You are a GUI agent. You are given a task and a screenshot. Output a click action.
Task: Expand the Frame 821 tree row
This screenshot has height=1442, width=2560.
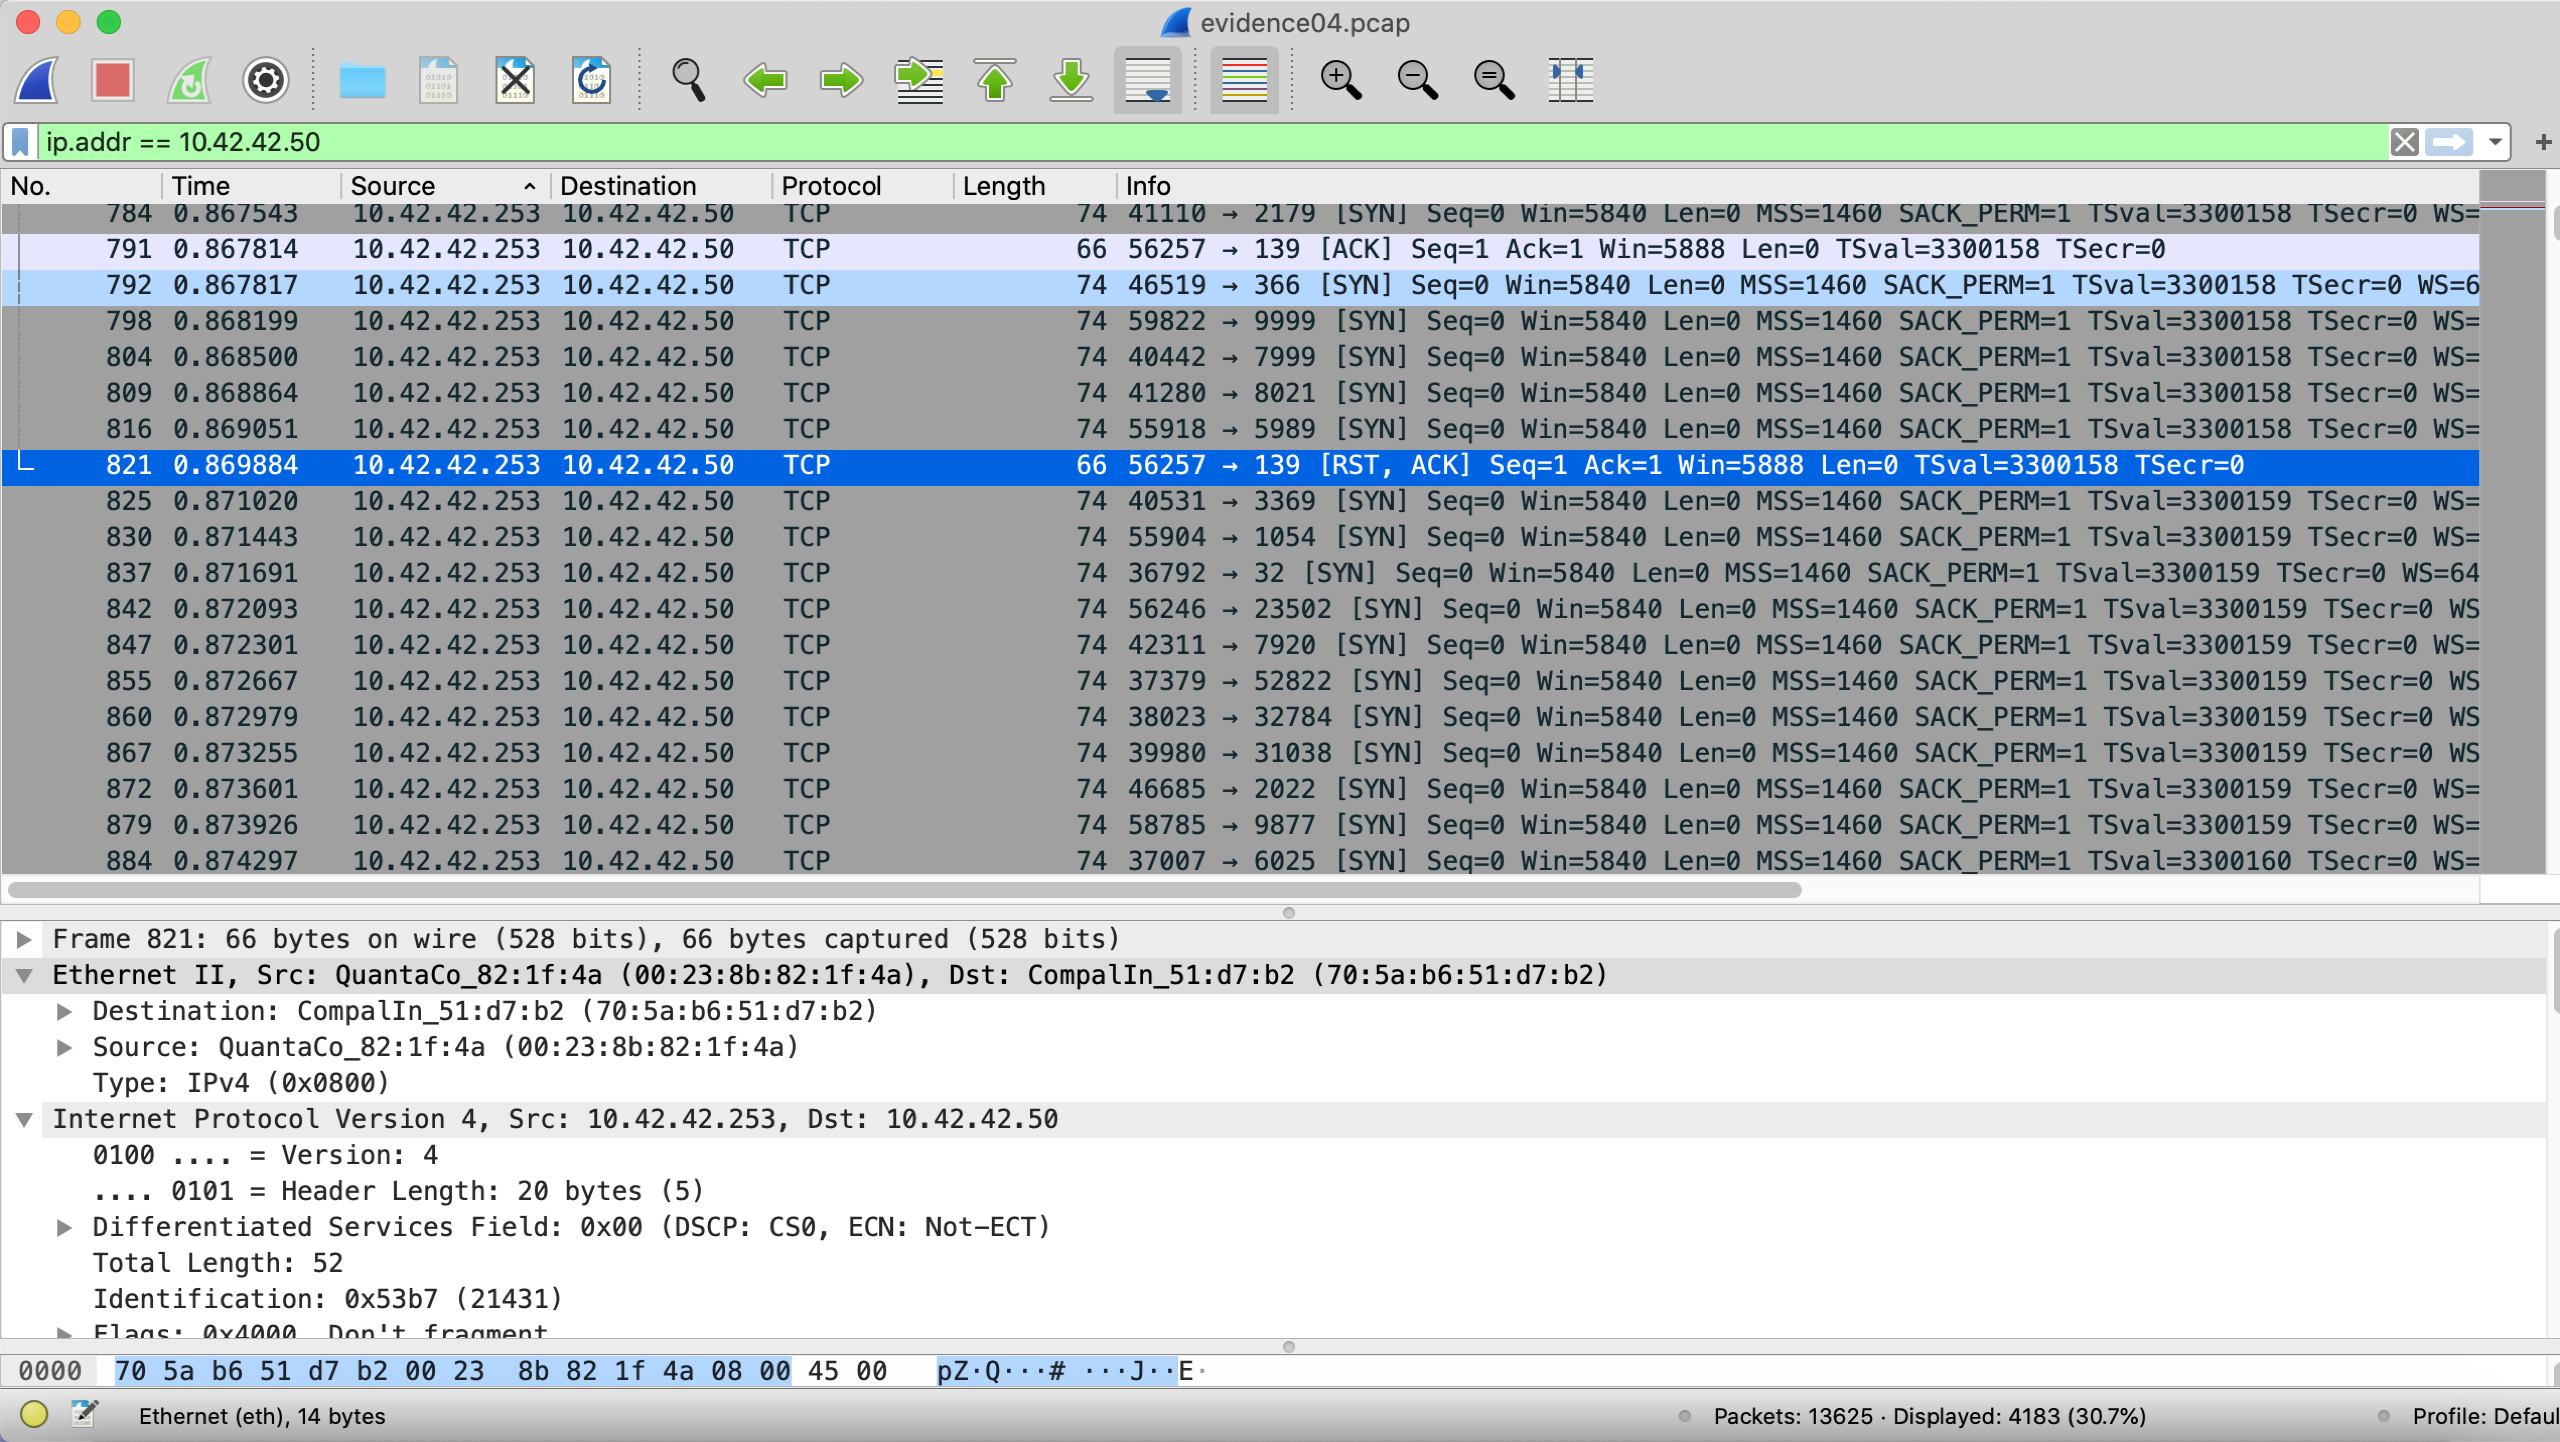click(24, 939)
